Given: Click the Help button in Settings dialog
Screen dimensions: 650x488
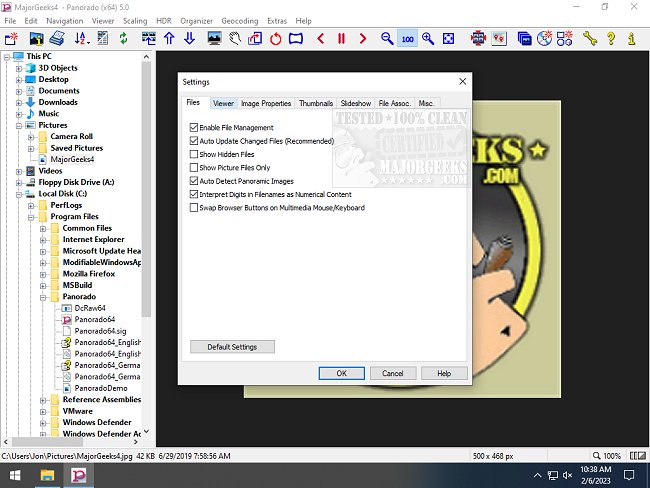Looking at the screenshot, I should (444, 373).
